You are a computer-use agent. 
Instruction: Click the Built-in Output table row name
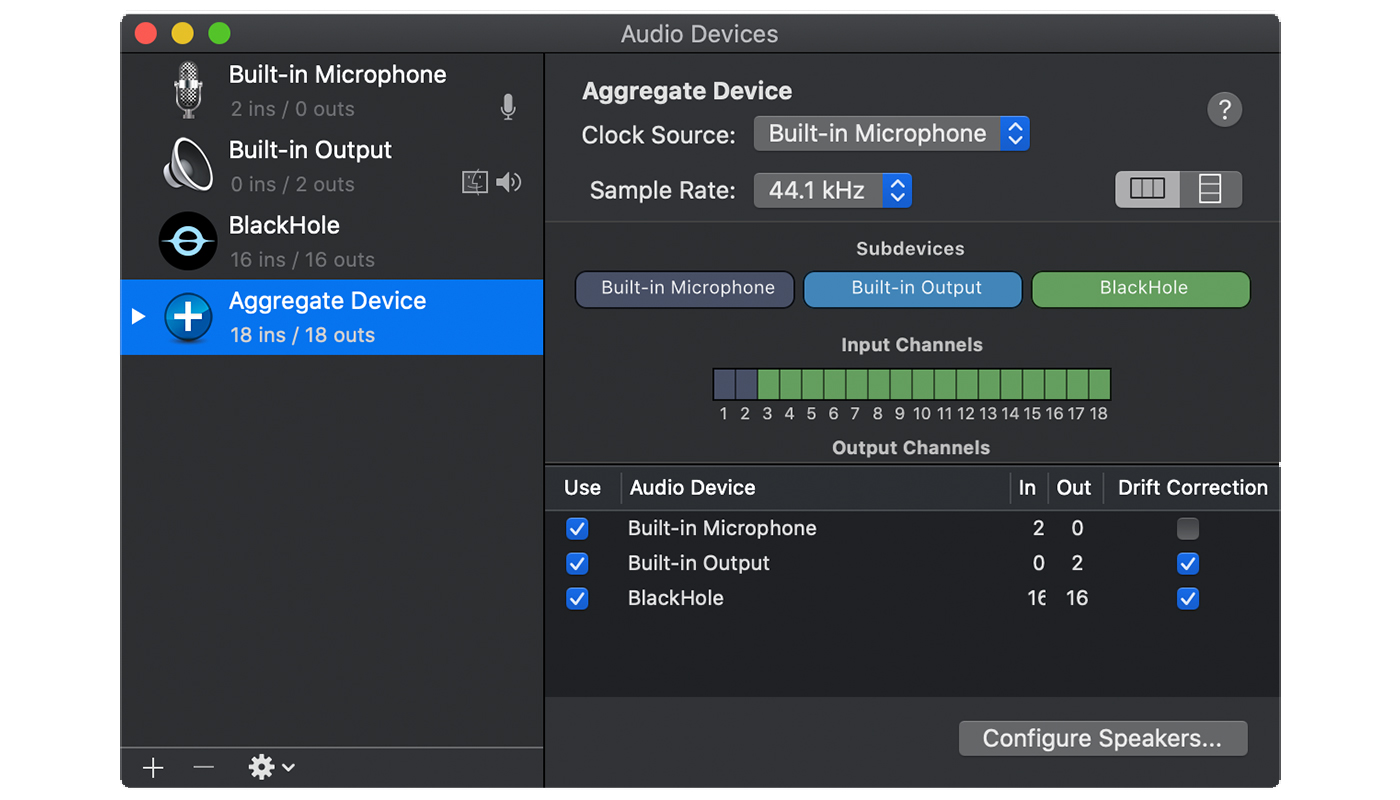coord(699,563)
